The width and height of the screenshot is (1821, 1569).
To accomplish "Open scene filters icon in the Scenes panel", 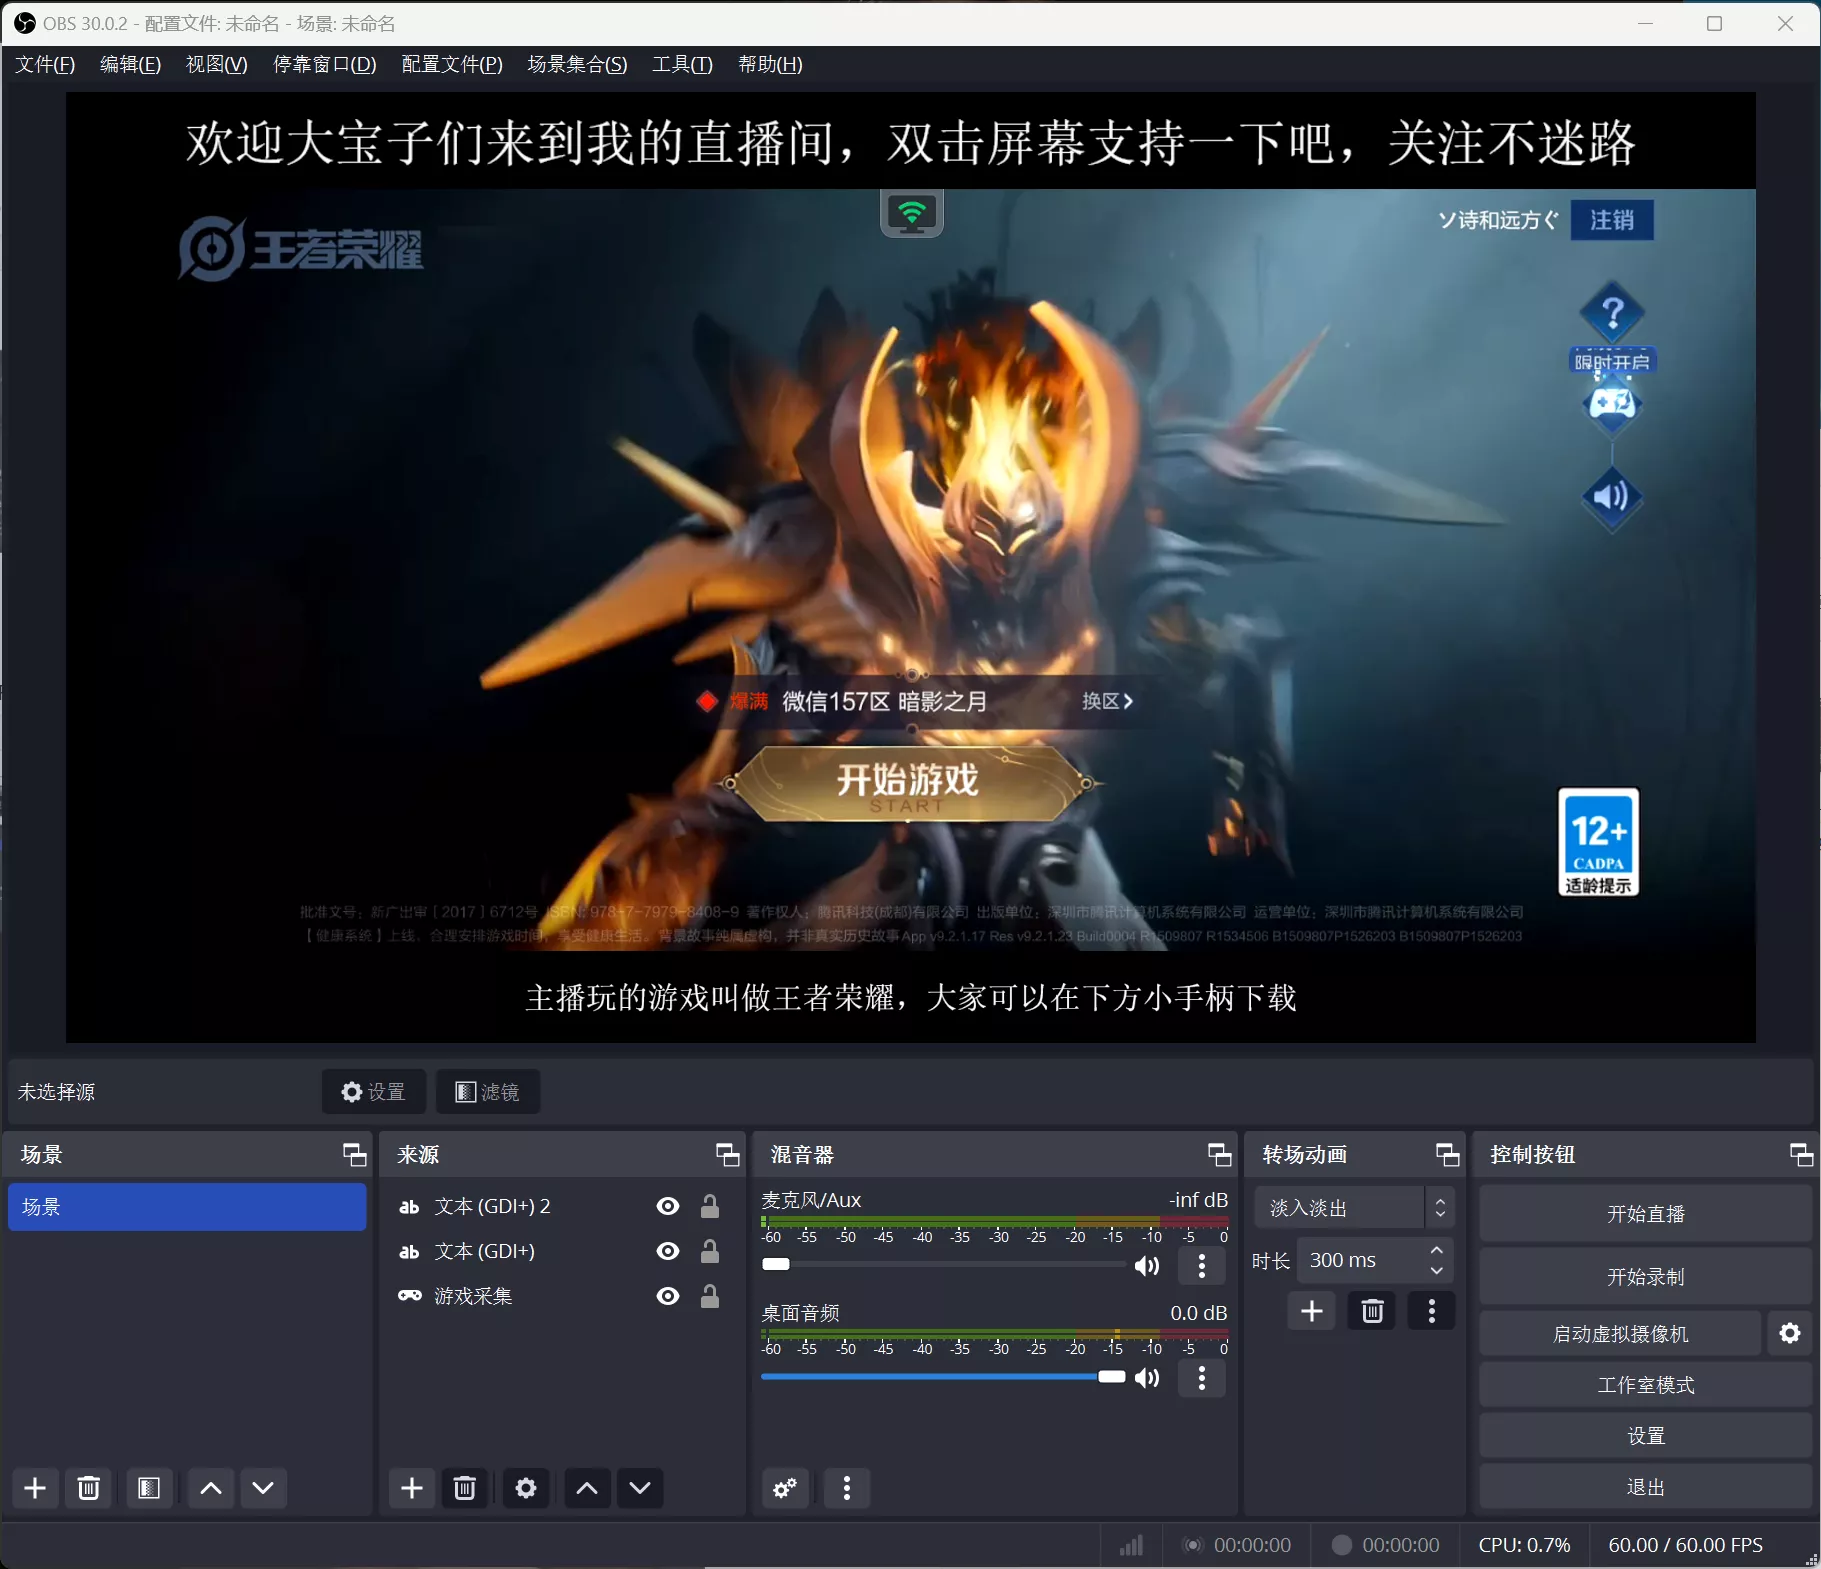I will tap(149, 1488).
